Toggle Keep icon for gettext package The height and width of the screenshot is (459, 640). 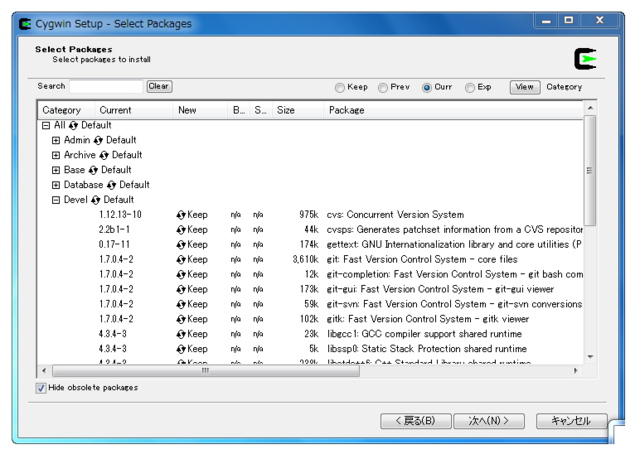click(181, 245)
